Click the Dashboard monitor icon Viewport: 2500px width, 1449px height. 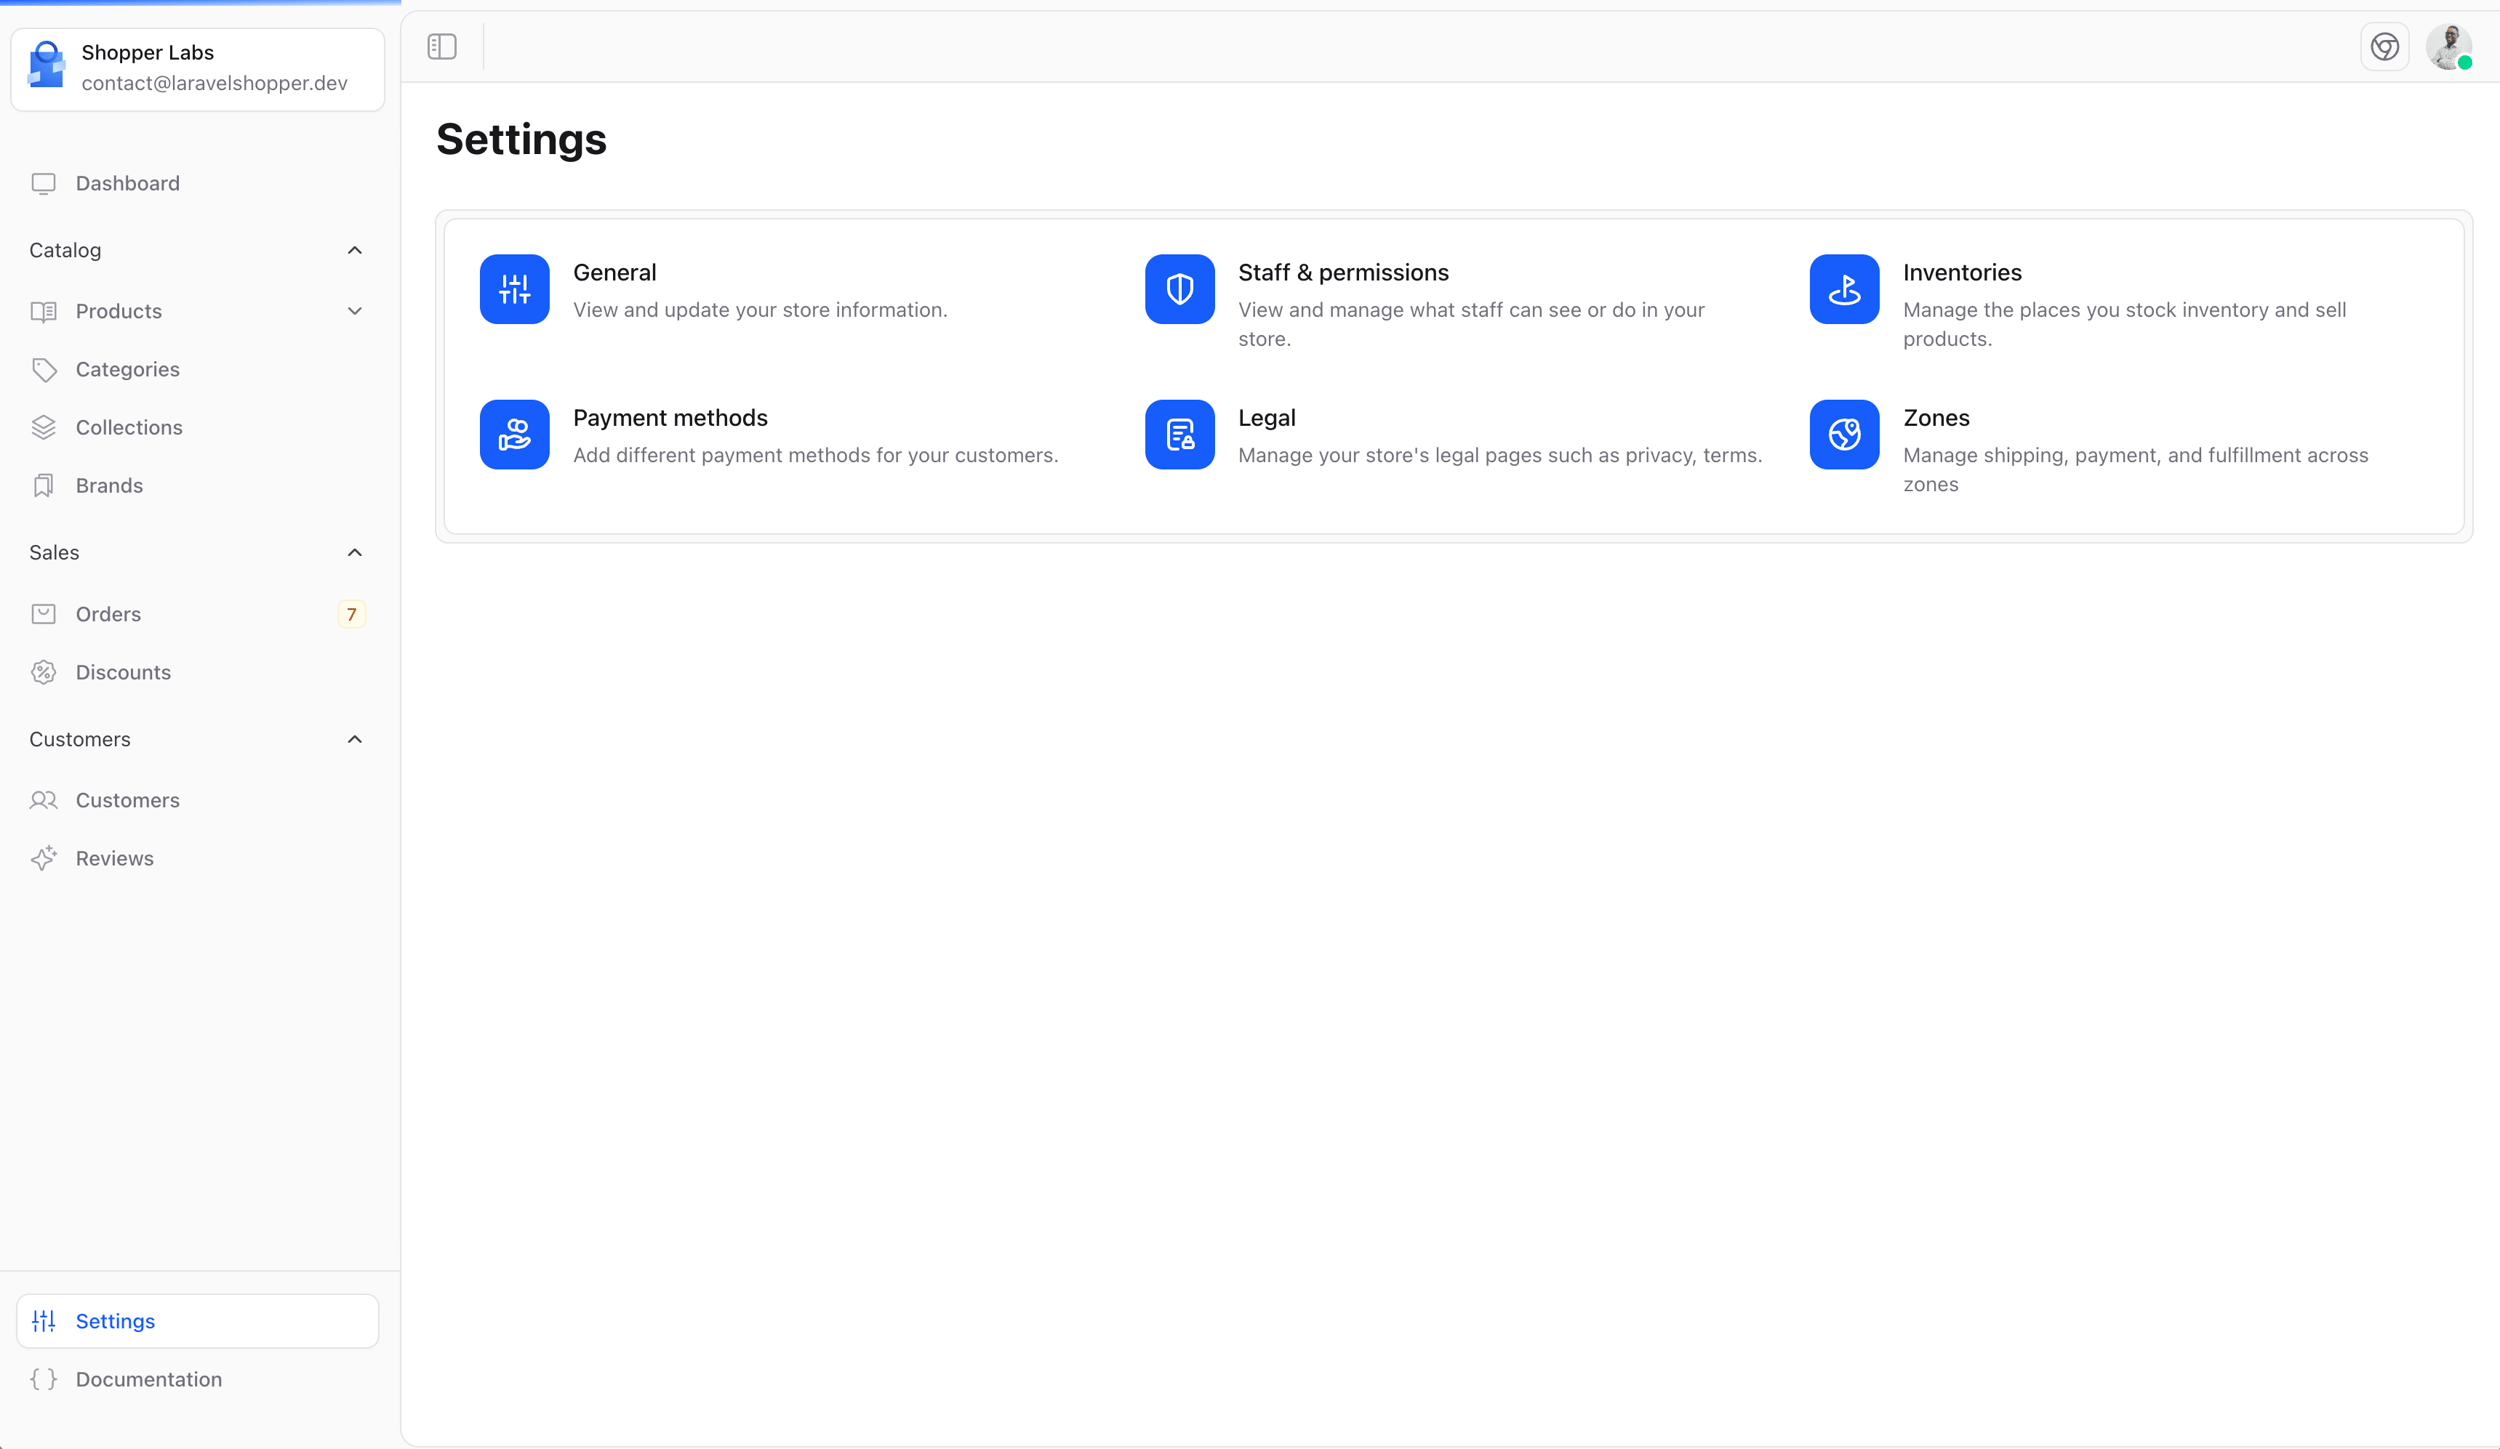43,183
